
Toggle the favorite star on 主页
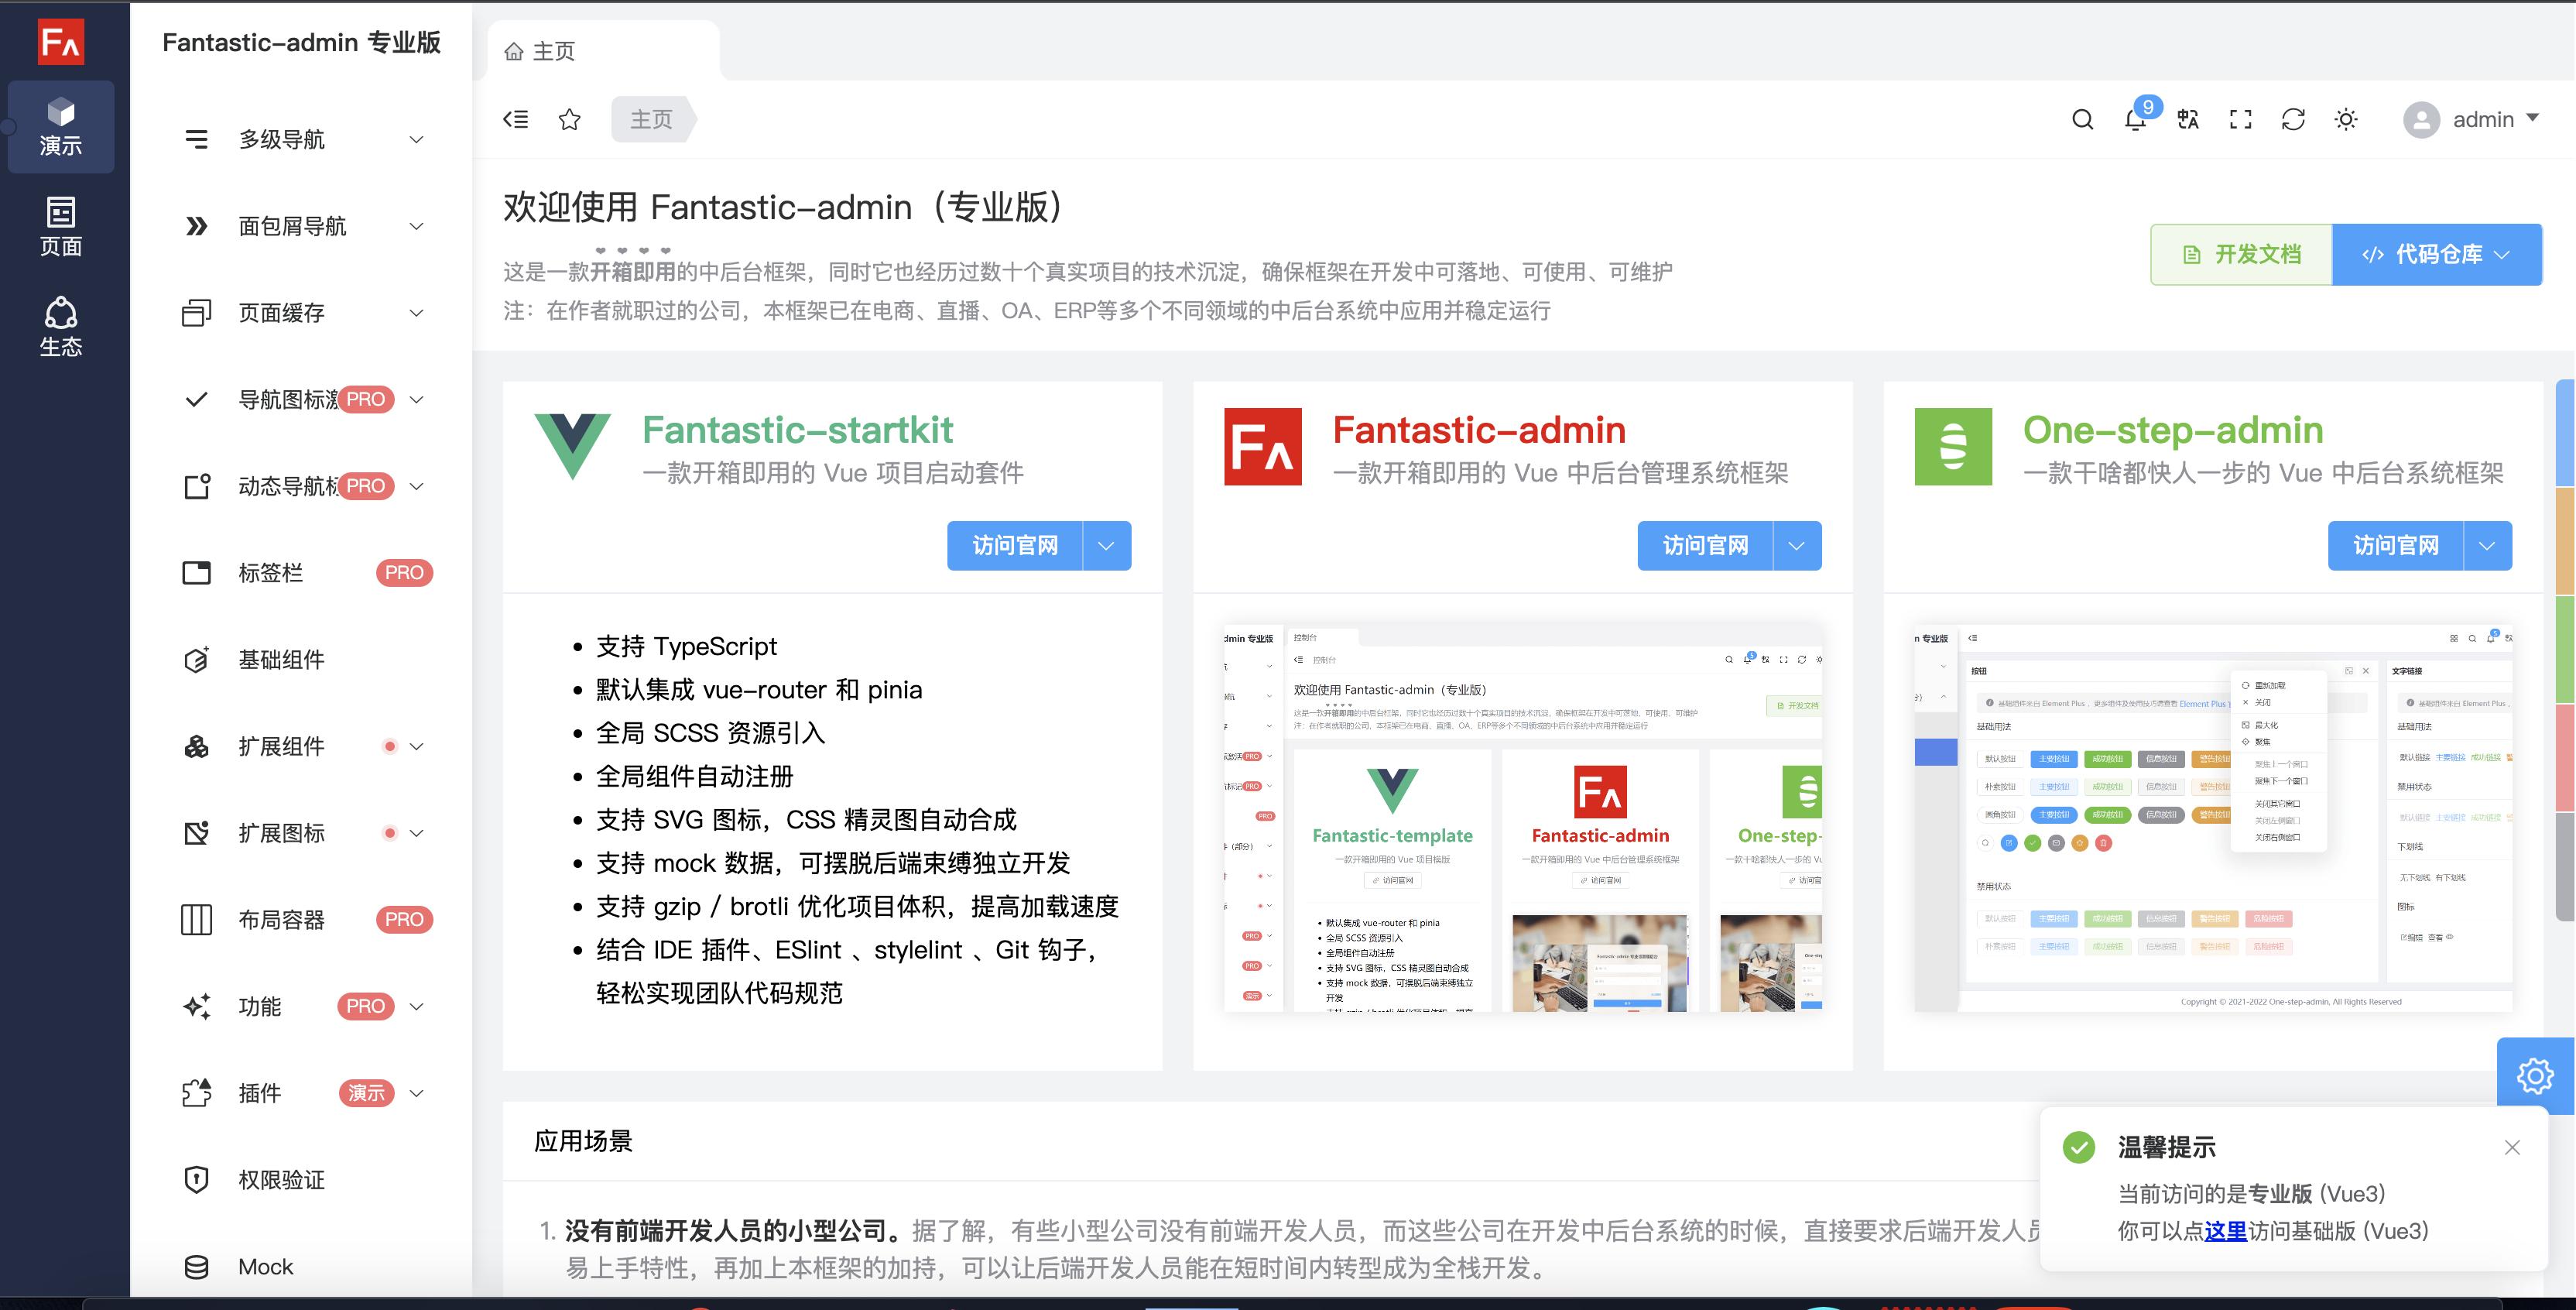569,119
